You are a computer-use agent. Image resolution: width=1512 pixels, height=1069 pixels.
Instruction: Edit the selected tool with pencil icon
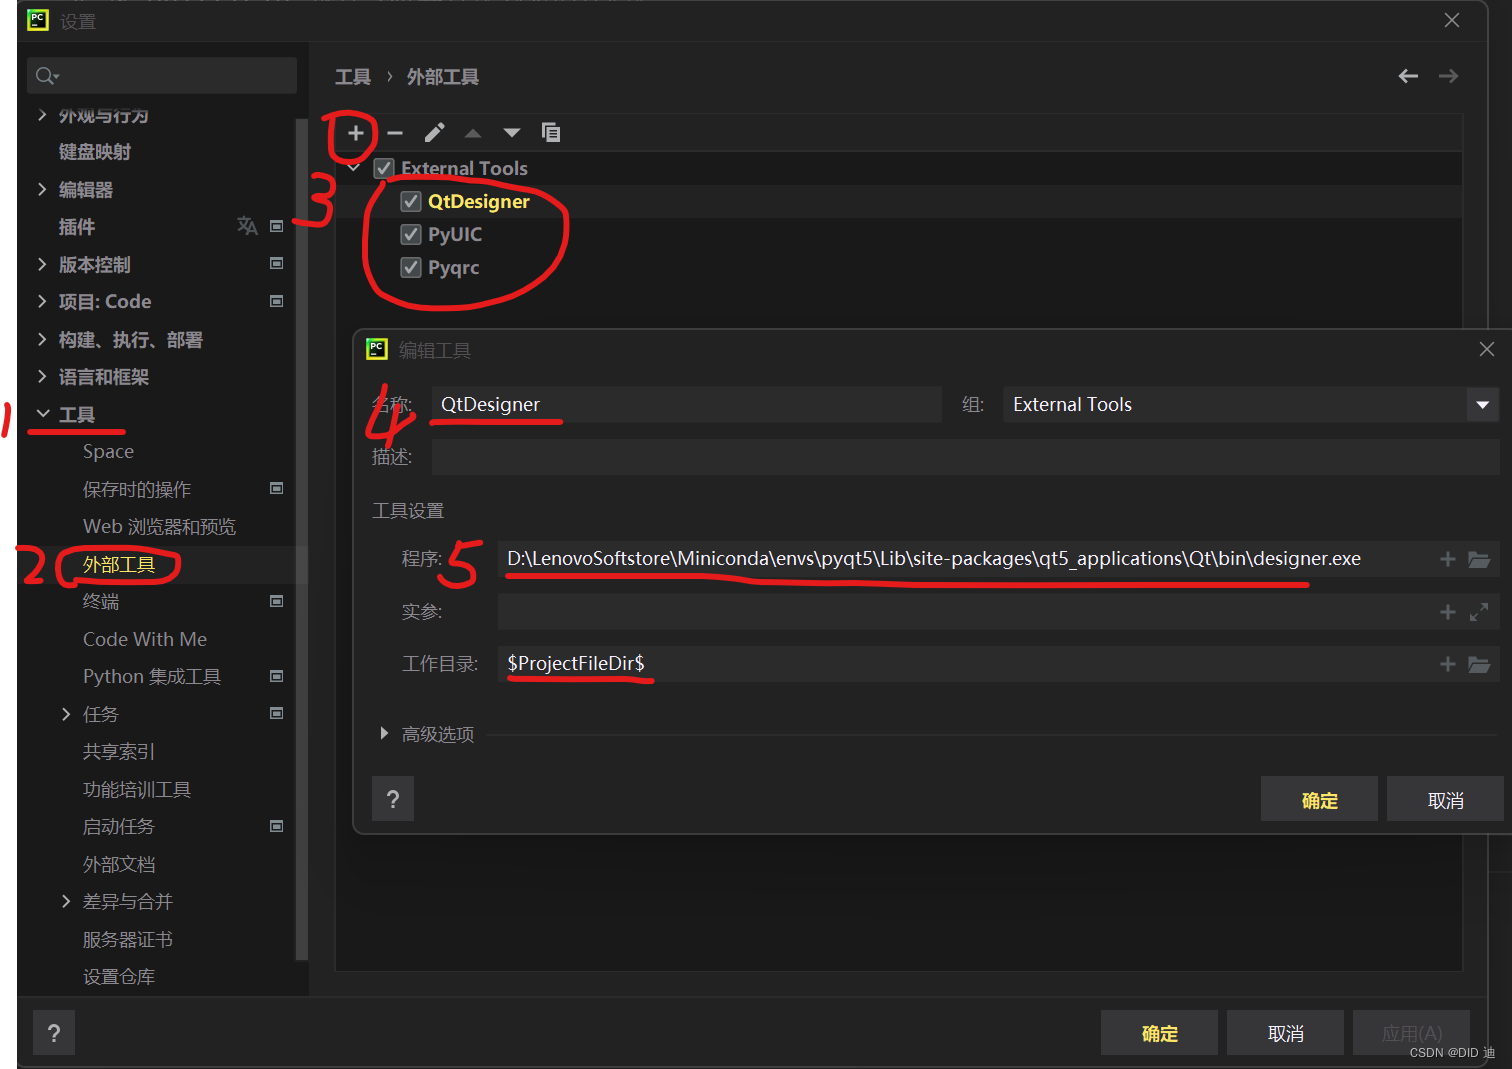point(434,133)
